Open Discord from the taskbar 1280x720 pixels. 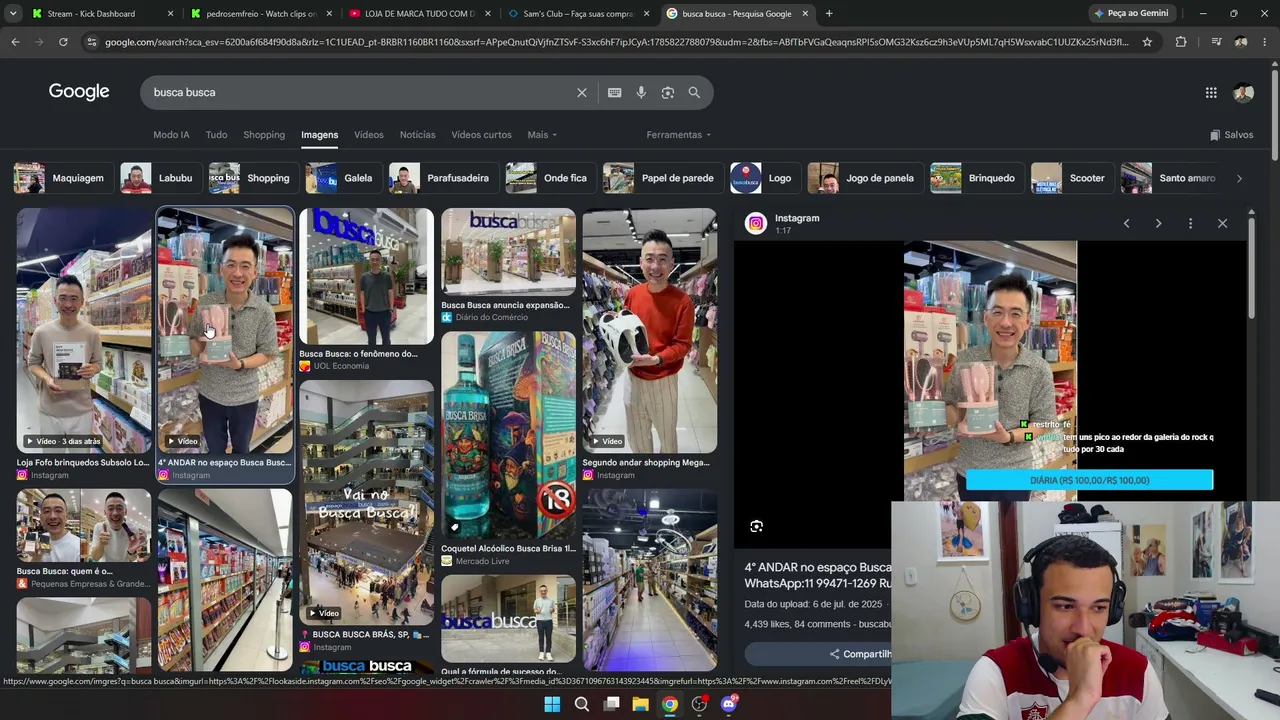tap(729, 704)
